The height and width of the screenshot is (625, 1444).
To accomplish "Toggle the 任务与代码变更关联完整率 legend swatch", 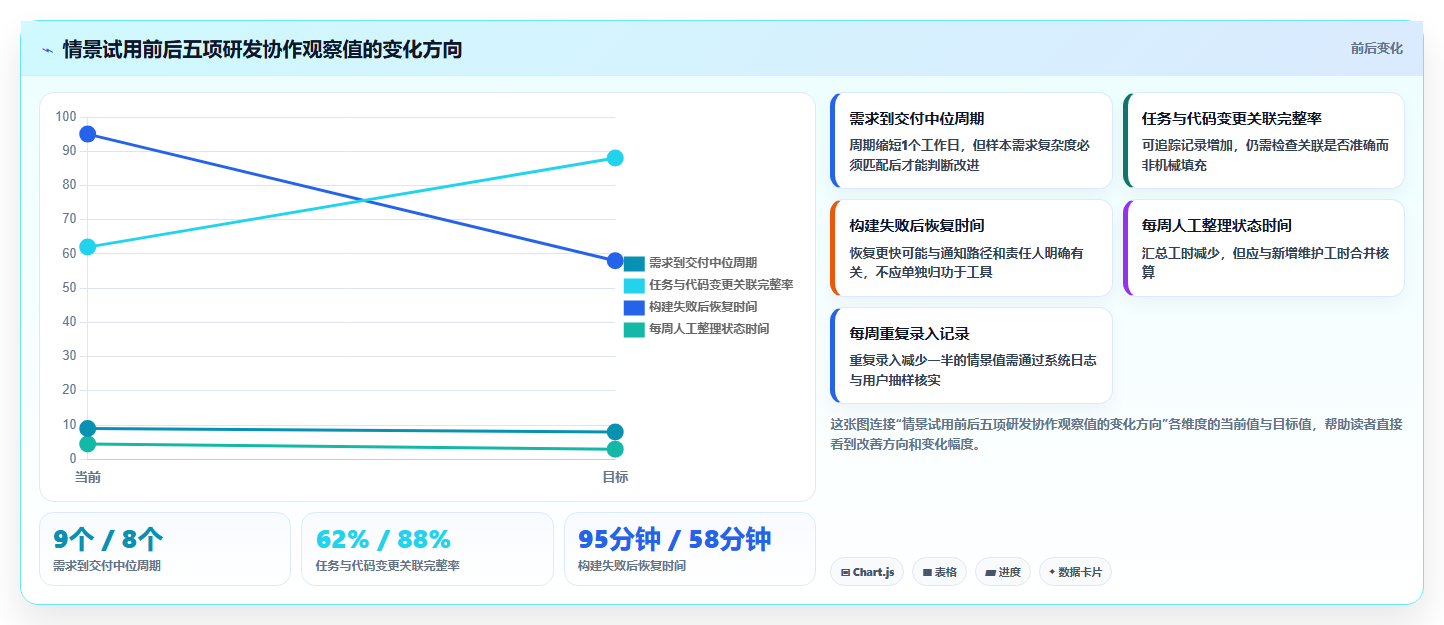I will pos(634,285).
